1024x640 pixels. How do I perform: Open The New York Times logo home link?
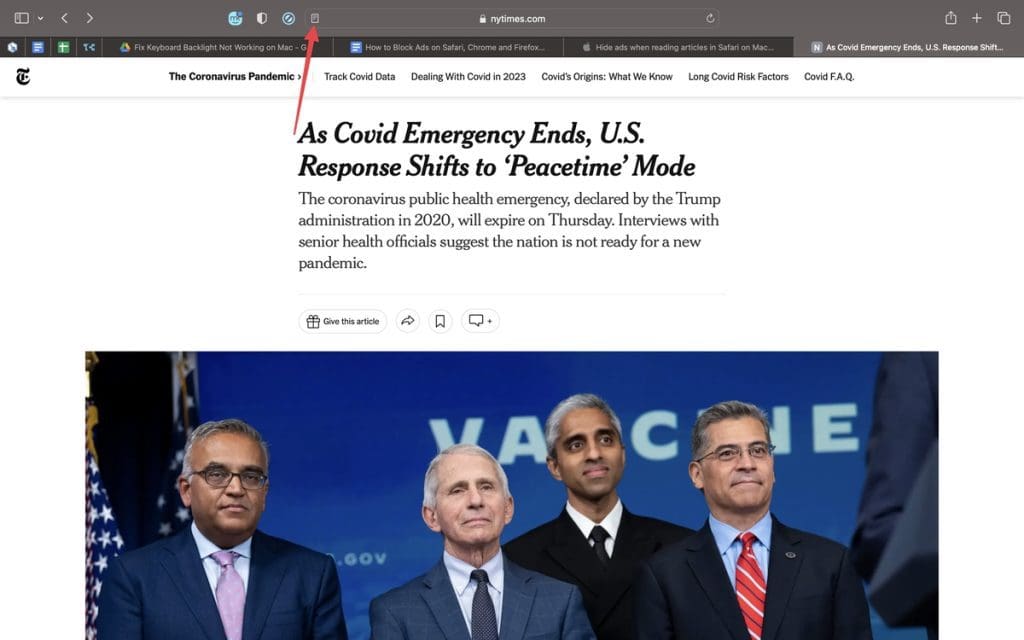coord(23,77)
